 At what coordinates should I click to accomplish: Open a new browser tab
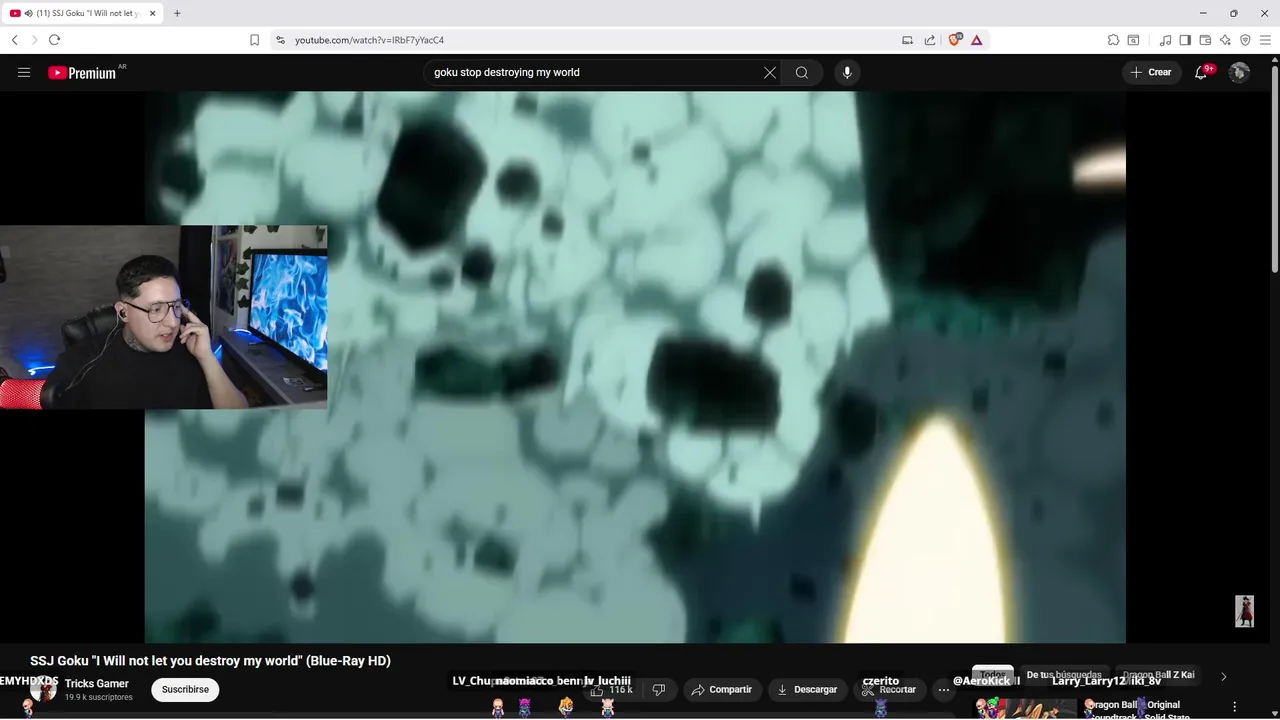pos(177,13)
